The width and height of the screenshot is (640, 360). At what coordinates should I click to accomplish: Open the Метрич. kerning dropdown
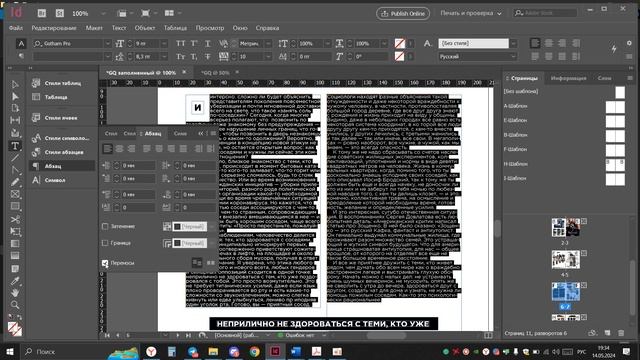268,43
